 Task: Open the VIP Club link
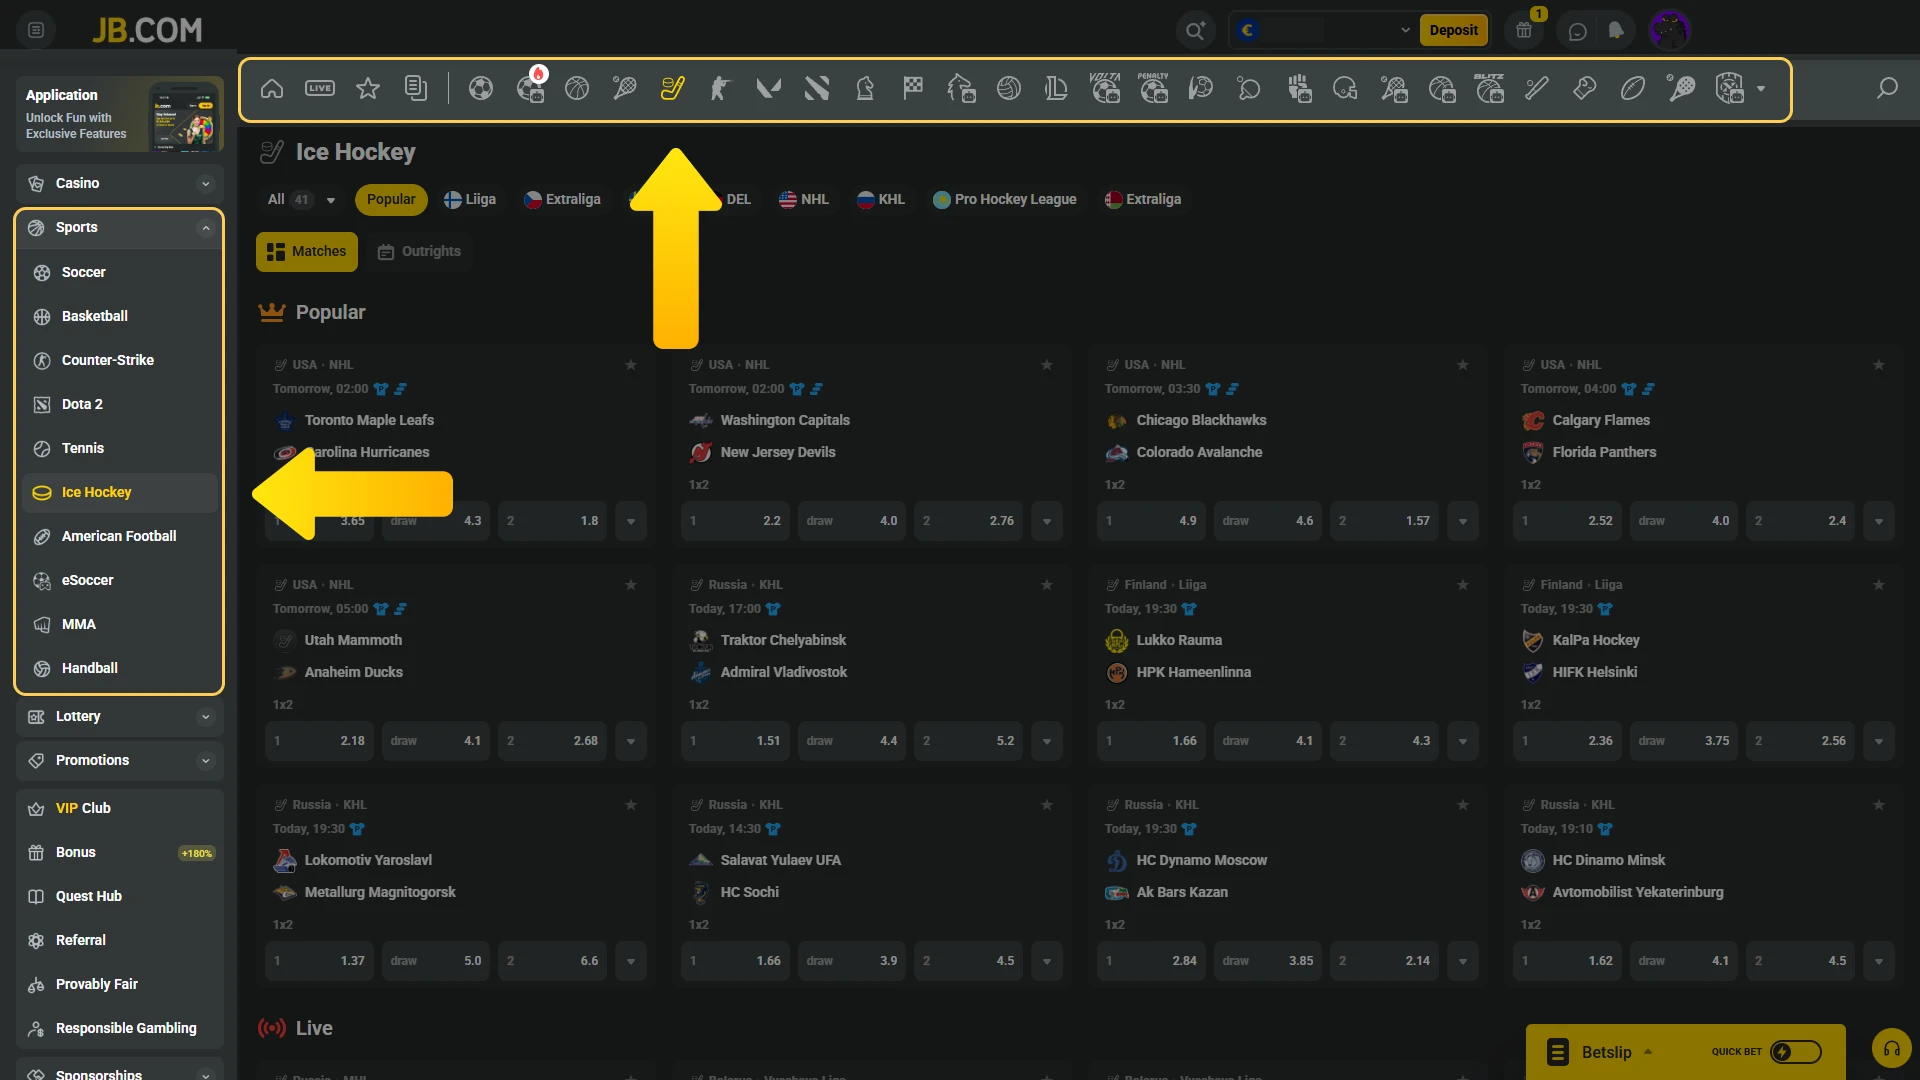(119, 809)
